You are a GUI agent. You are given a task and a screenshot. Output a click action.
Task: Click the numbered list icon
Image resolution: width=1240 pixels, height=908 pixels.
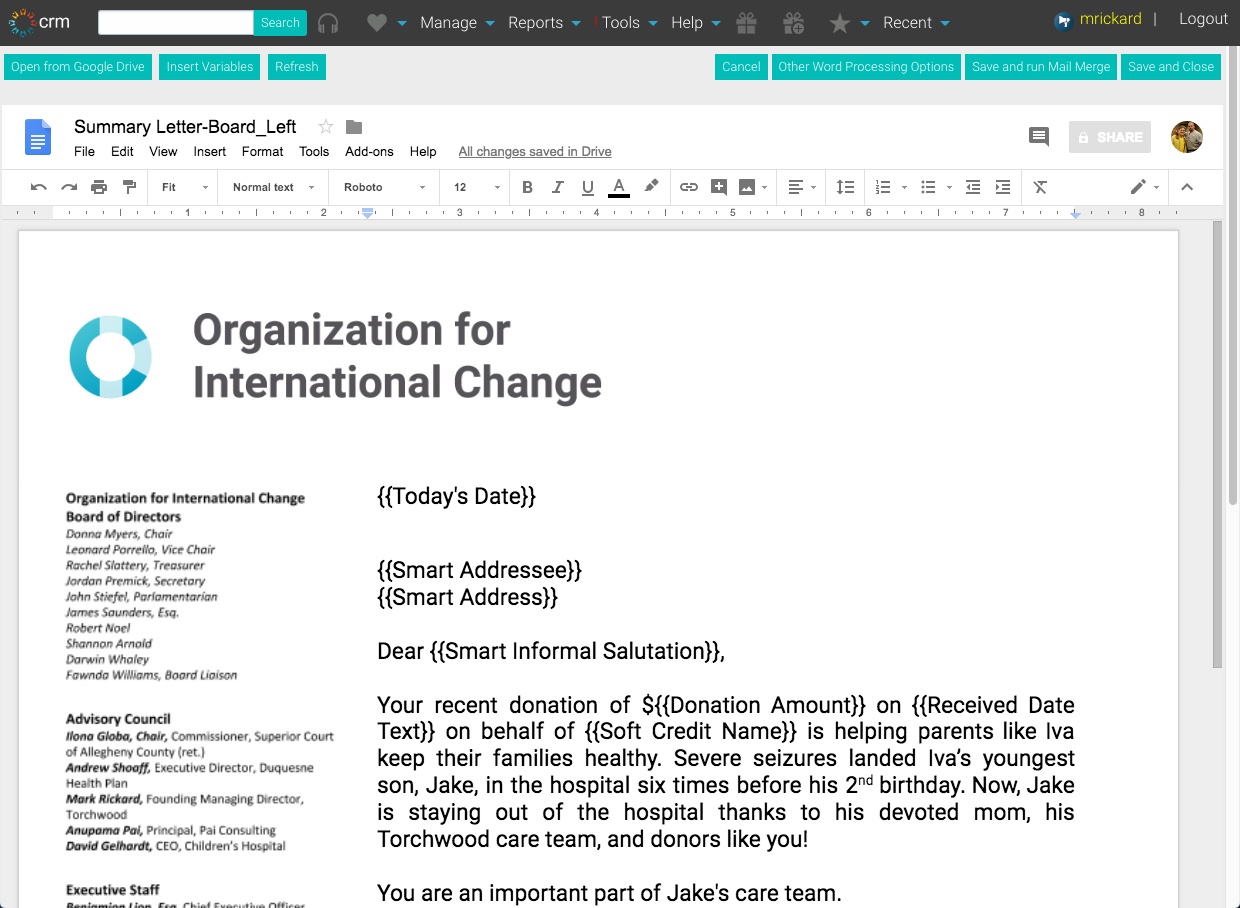click(882, 187)
